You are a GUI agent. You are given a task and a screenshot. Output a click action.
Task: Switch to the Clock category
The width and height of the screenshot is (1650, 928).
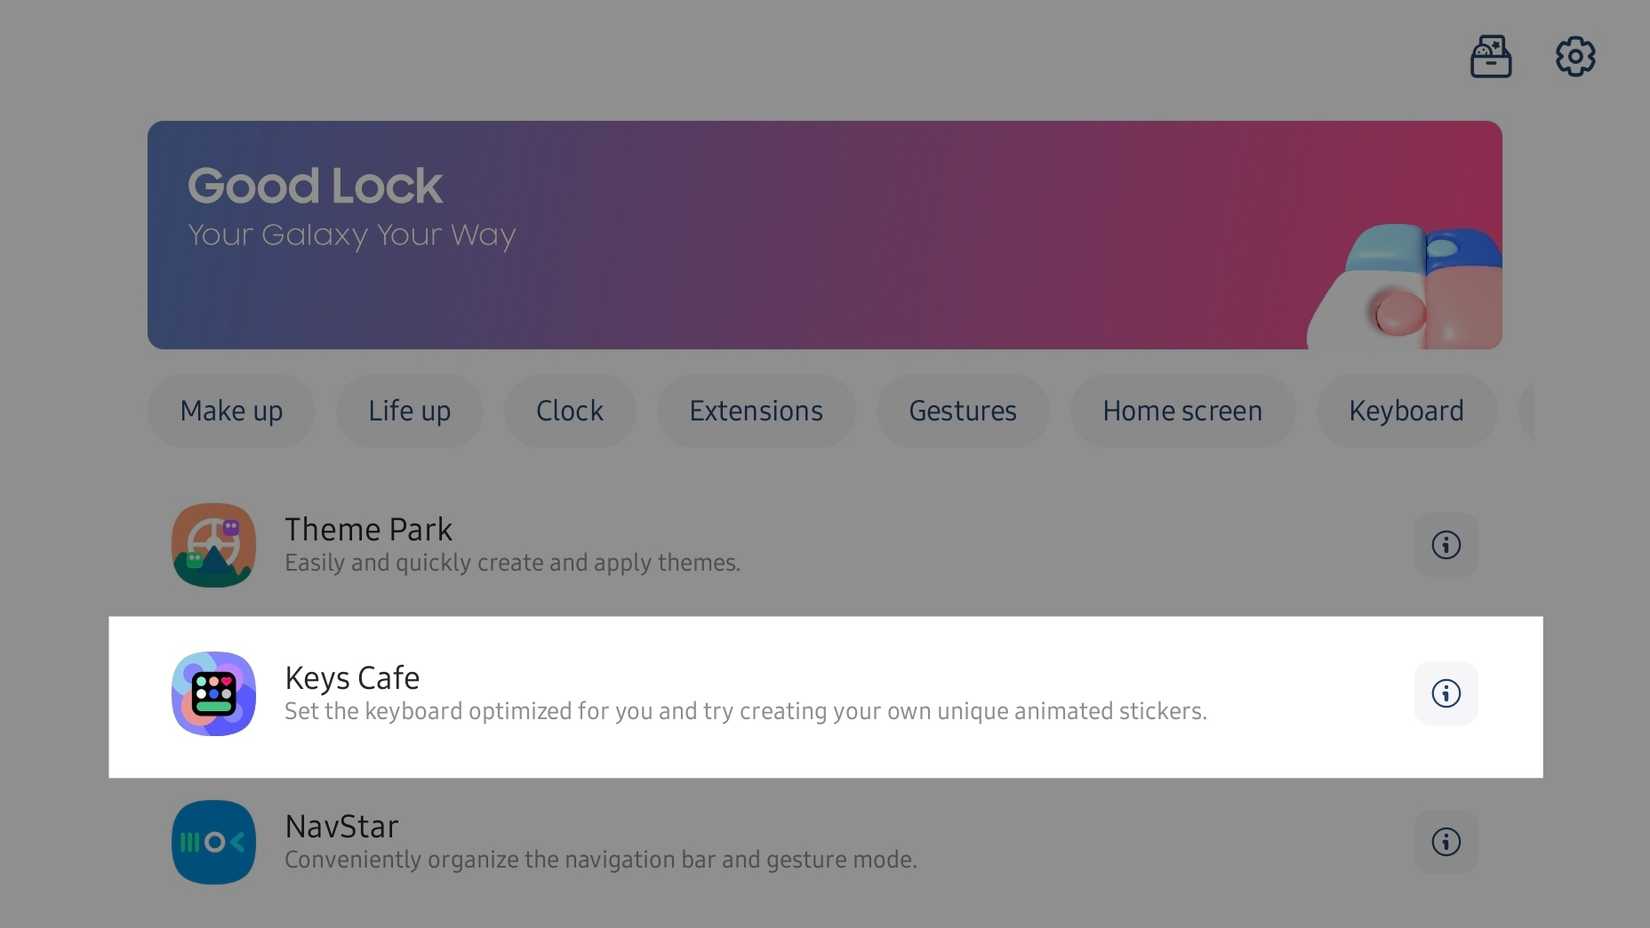click(x=570, y=411)
